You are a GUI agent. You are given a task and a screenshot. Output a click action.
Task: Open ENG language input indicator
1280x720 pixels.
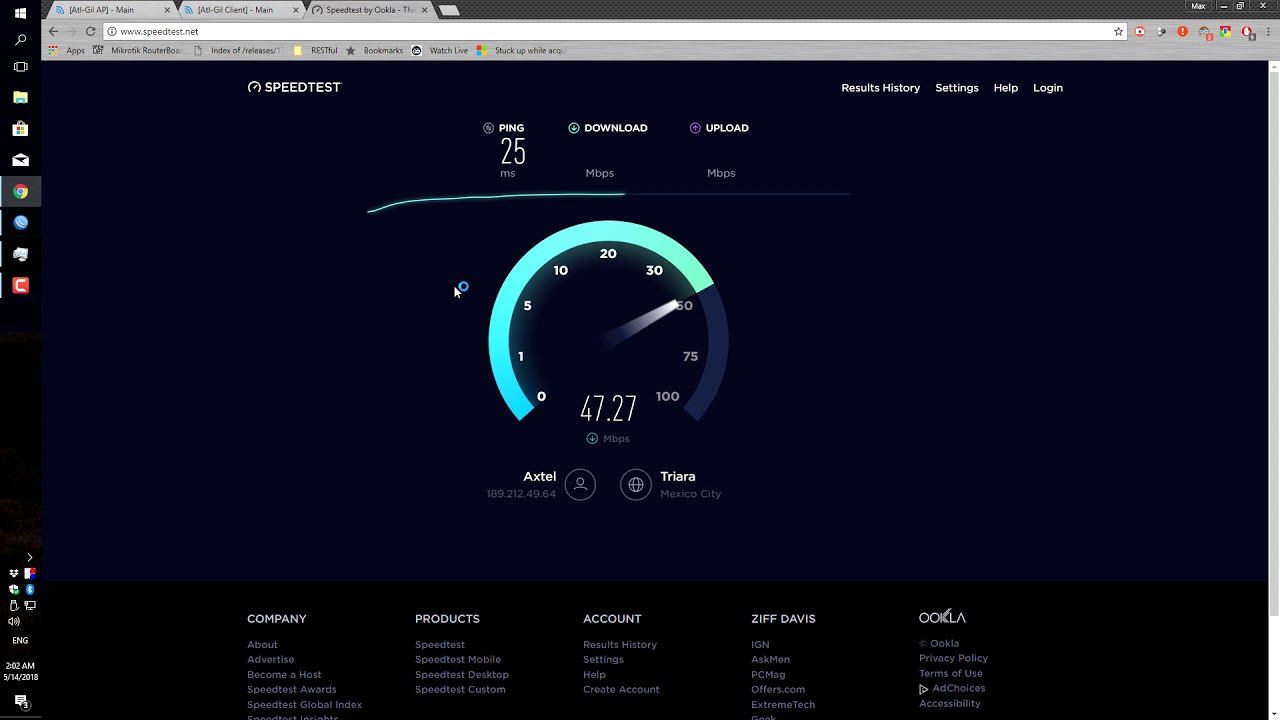(x=20, y=640)
